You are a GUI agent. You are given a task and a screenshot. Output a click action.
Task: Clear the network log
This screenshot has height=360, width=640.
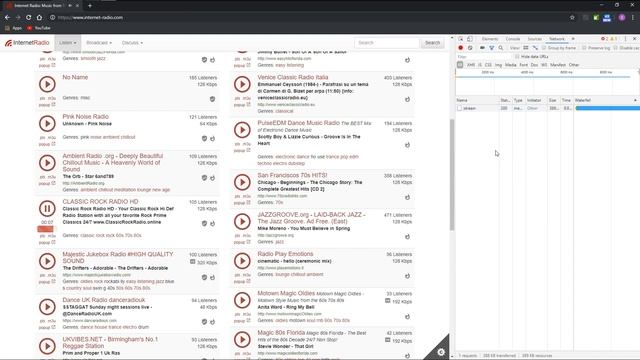click(470, 48)
